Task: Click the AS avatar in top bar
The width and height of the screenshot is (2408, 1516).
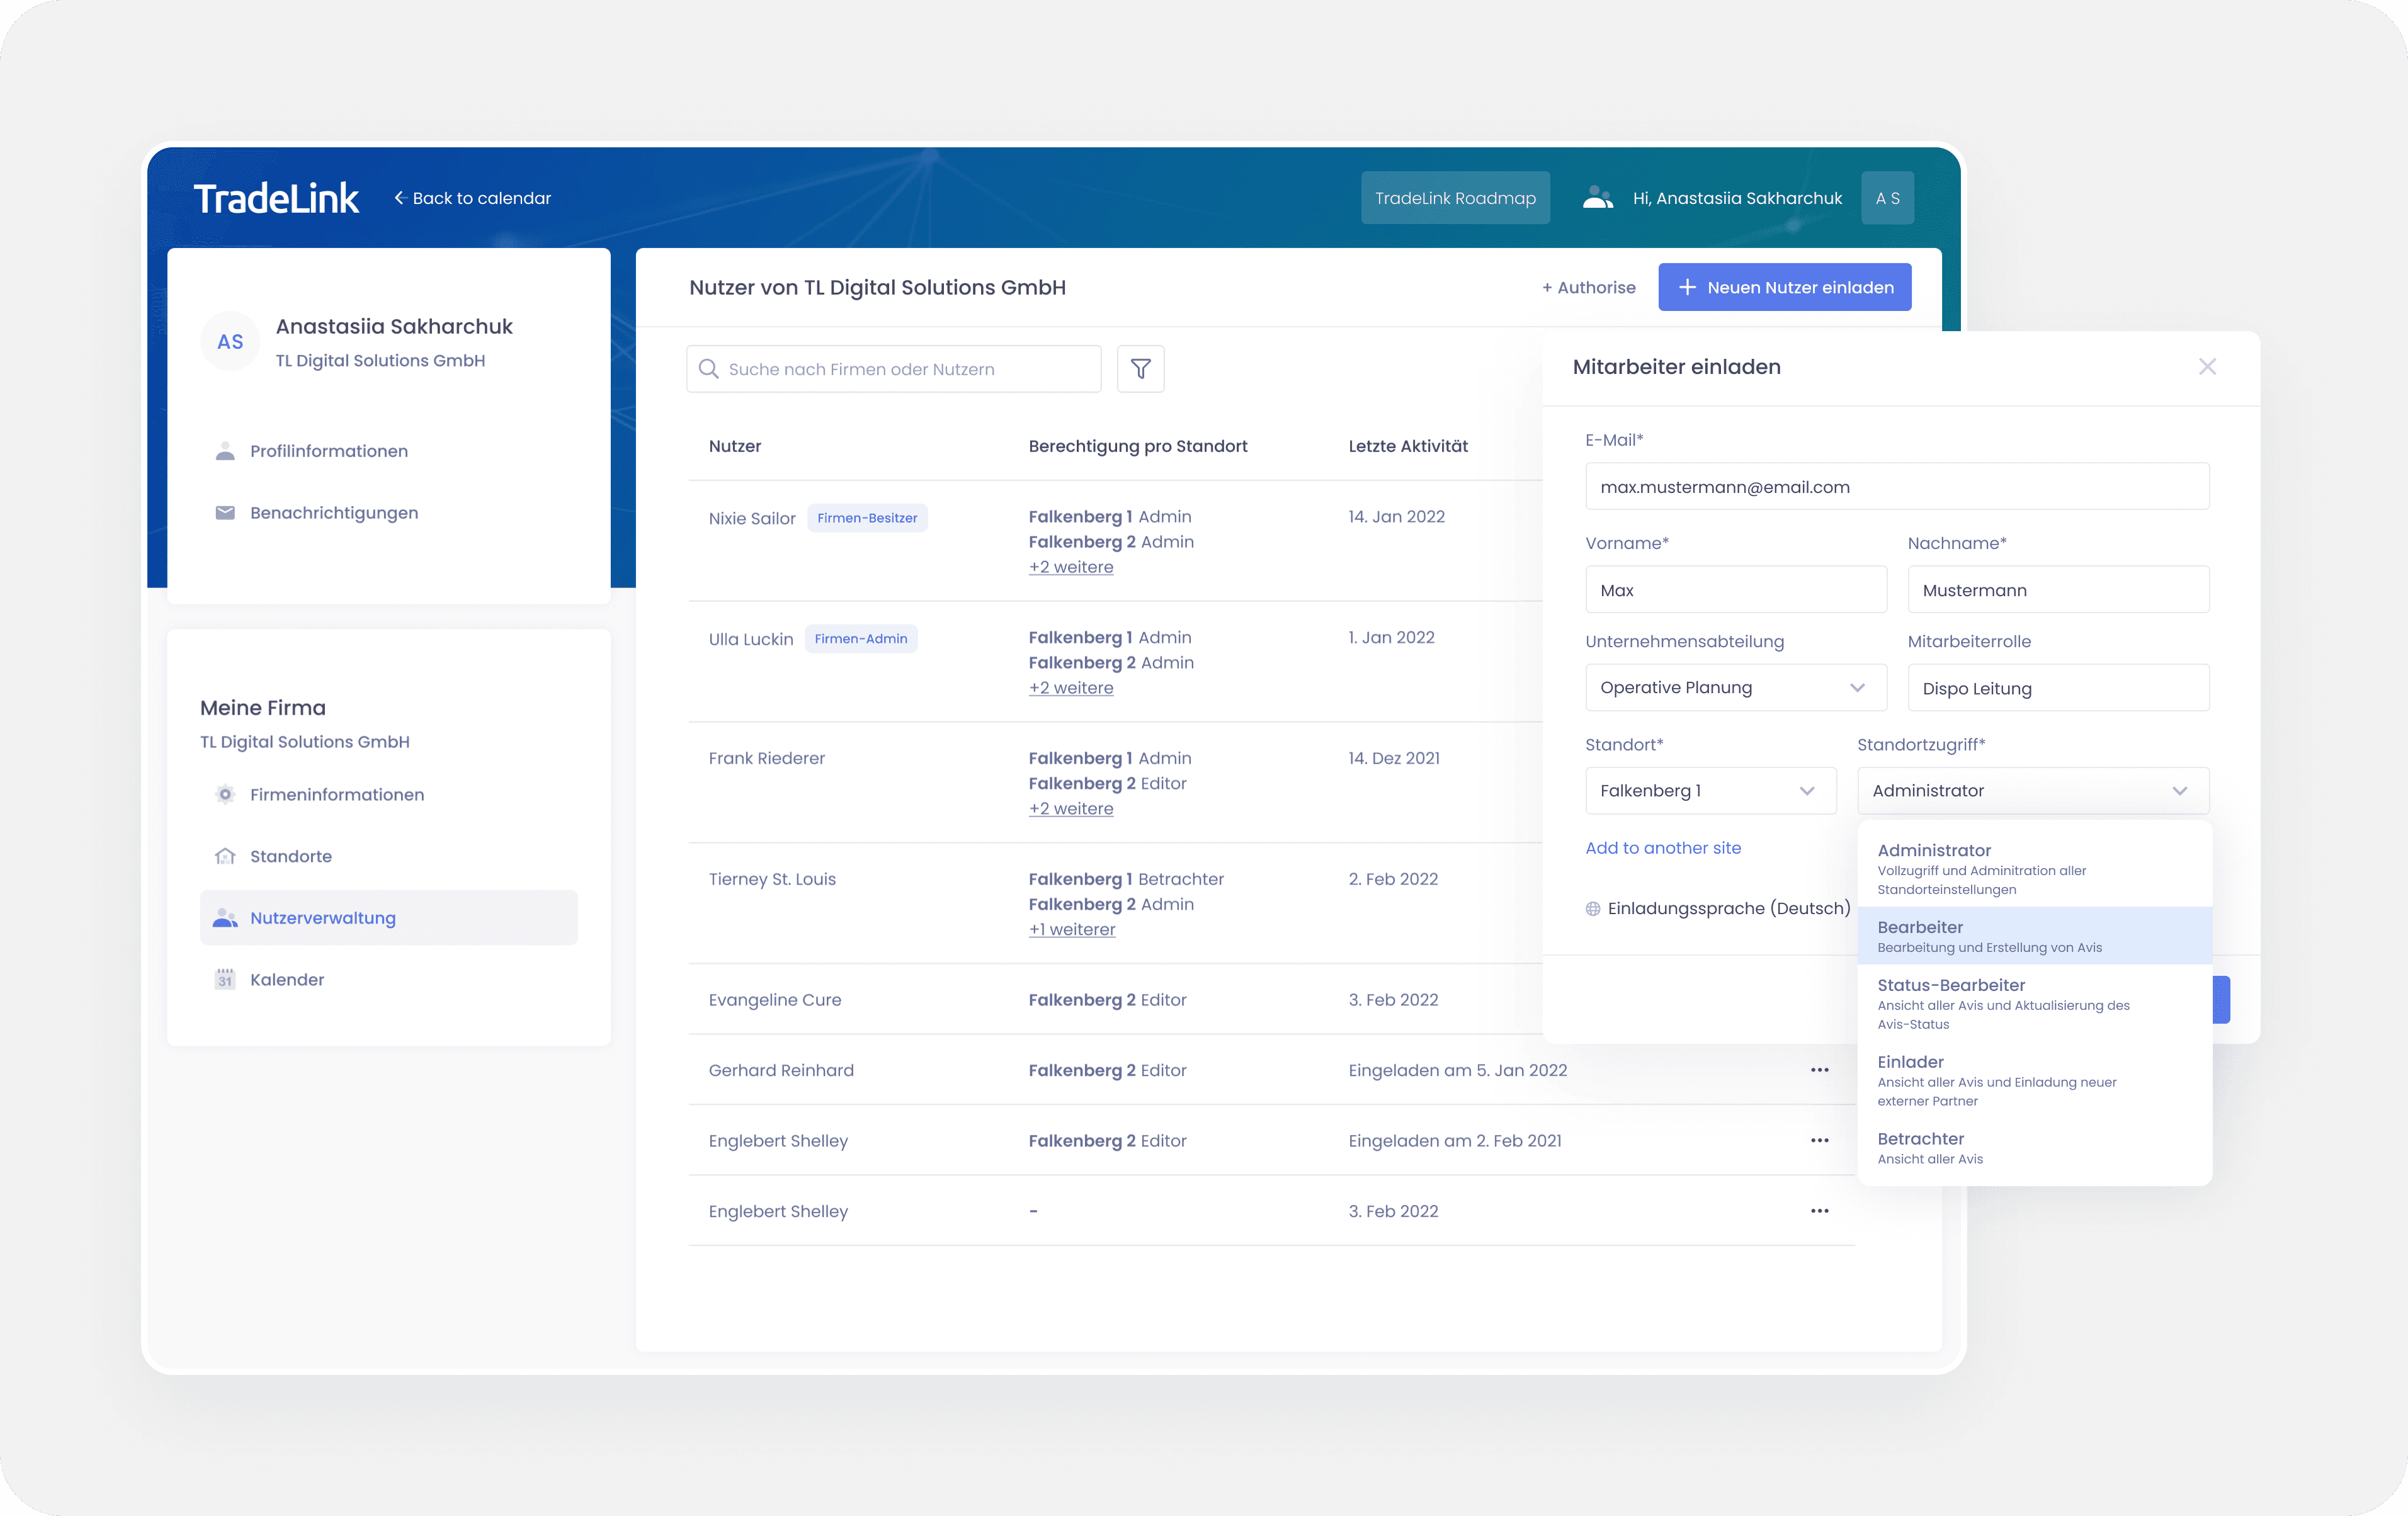Action: (x=1887, y=198)
